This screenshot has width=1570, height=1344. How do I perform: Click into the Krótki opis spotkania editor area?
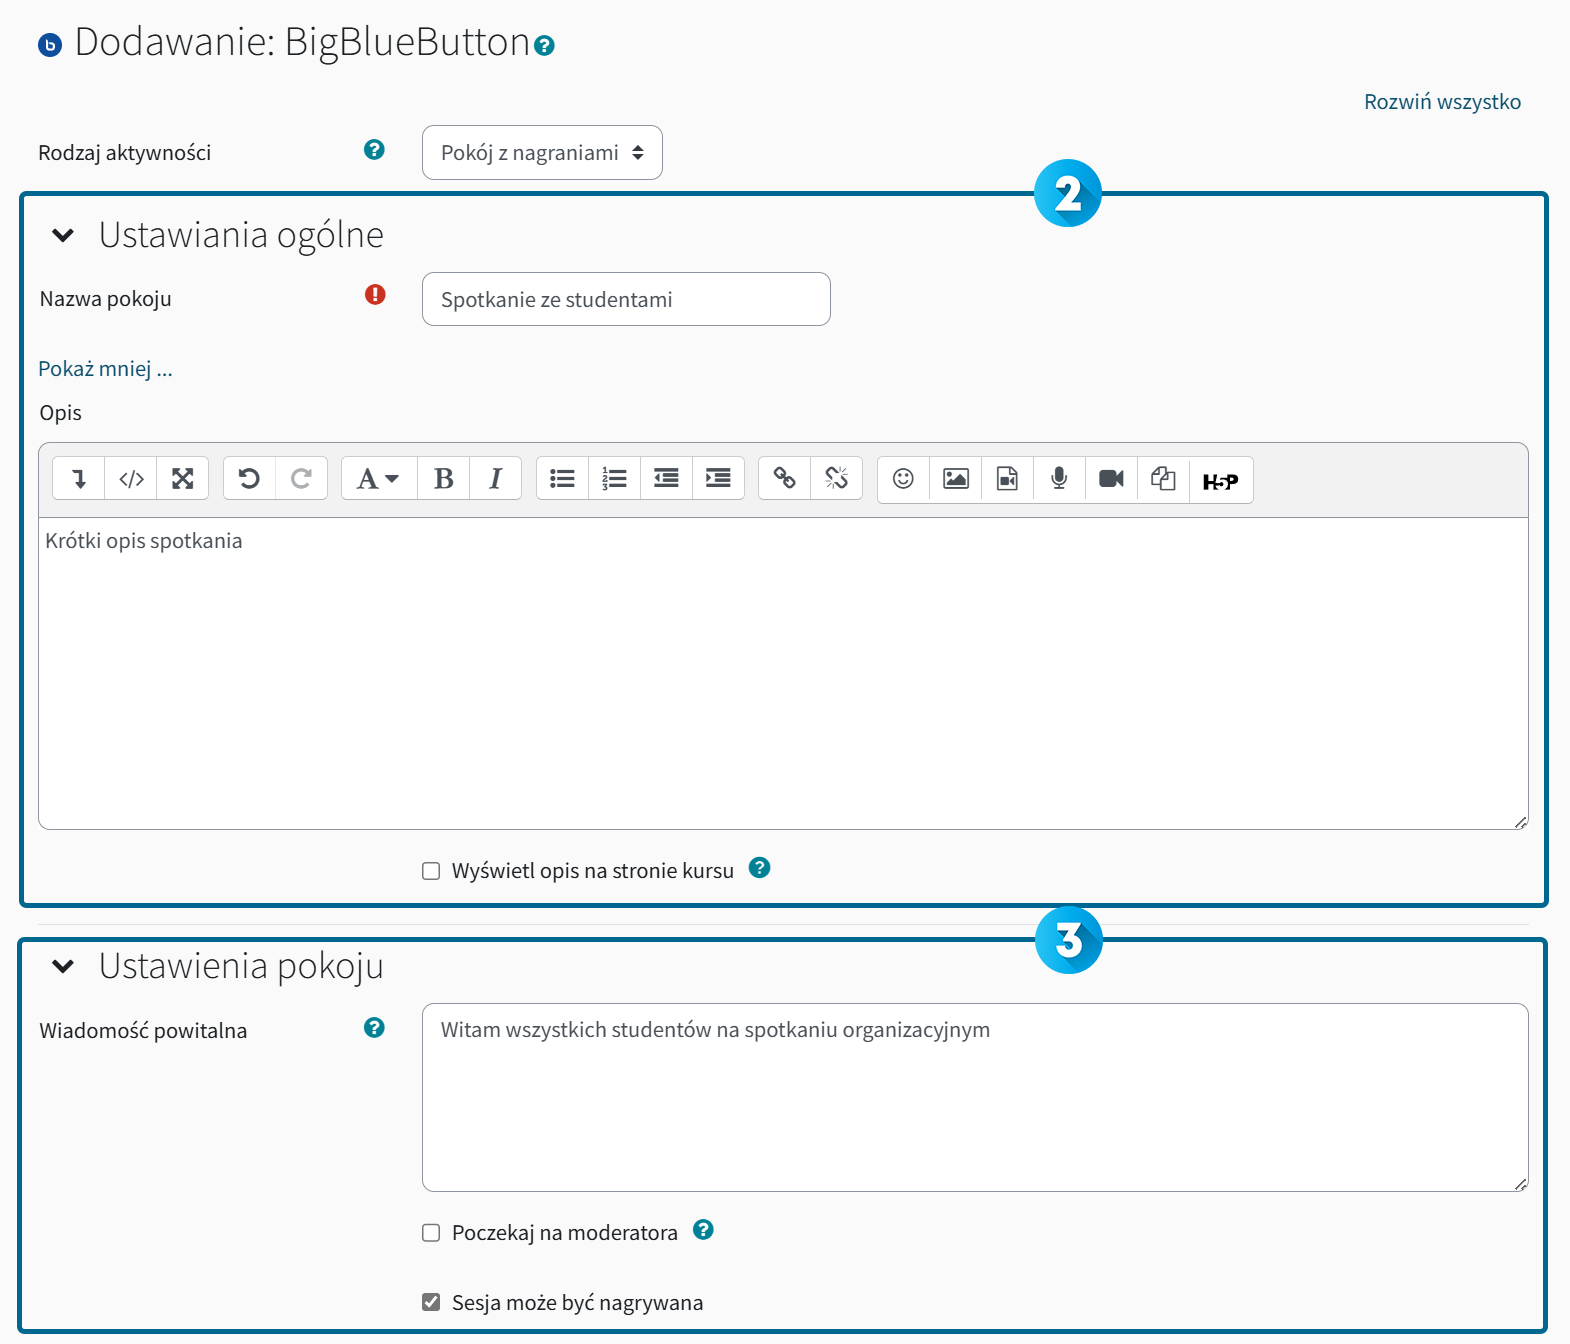pos(783,673)
